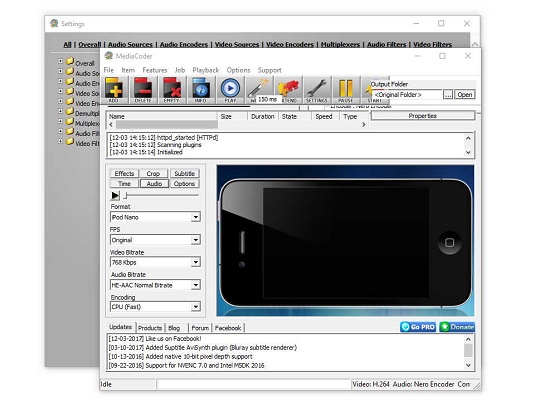Image resolution: width=550 pixels, height=406 pixels.
Task: Open the INFO toolbar icon
Action: pos(201,89)
